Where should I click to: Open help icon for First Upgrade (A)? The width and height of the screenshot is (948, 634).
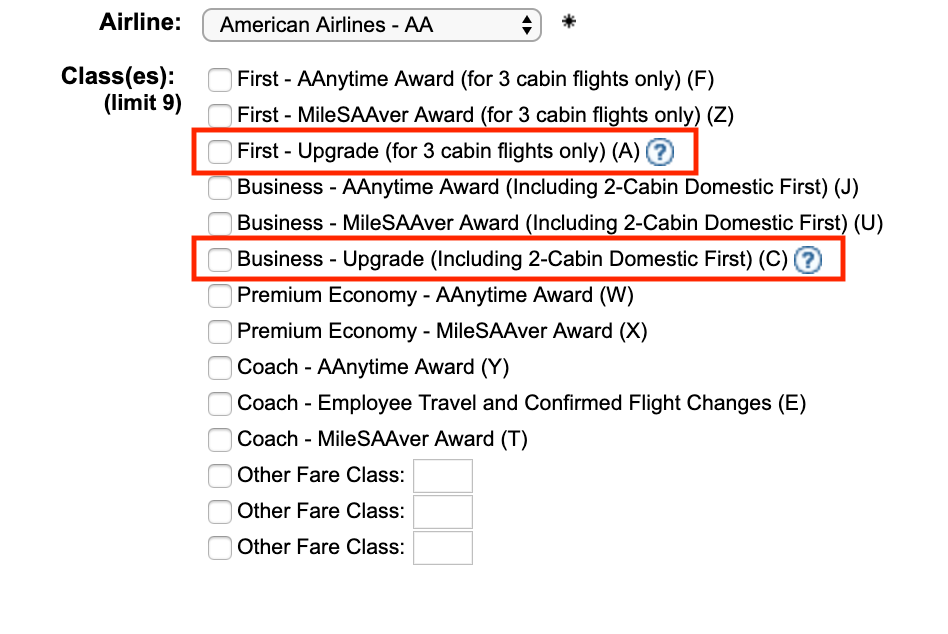(659, 152)
